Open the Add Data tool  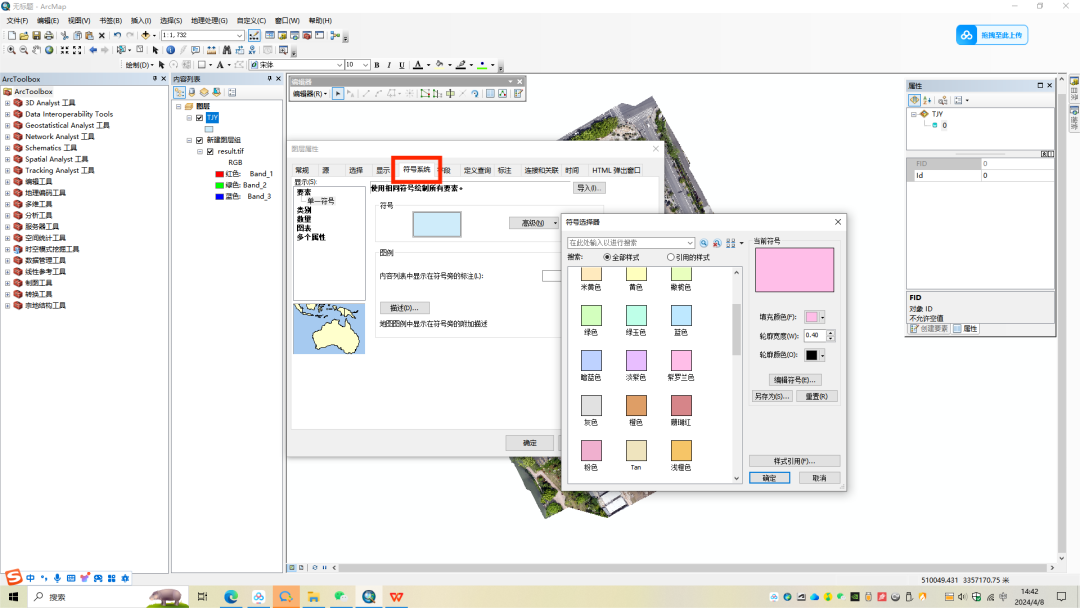(145, 35)
